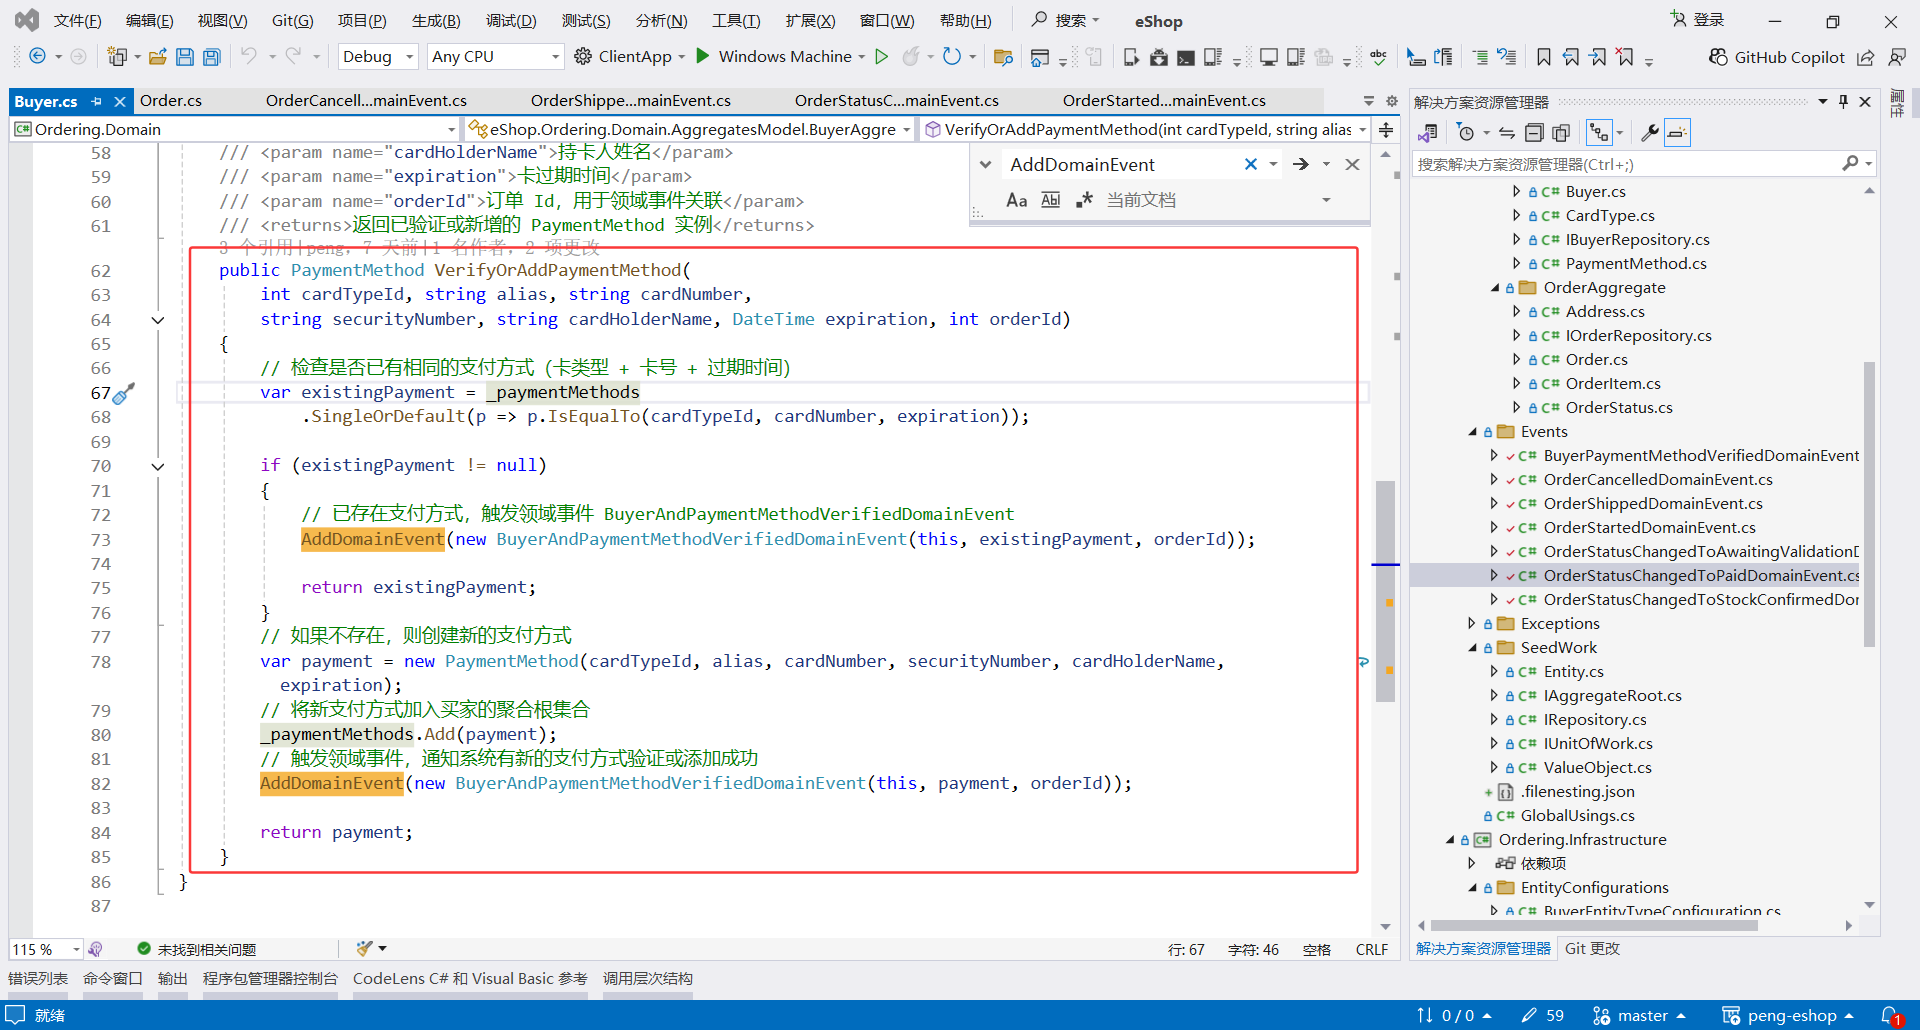This screenshot has width=1920, height=1030.
Task: Toggle Match Whole Word option
Action: pyautogui.click(x=1050, y=200)
